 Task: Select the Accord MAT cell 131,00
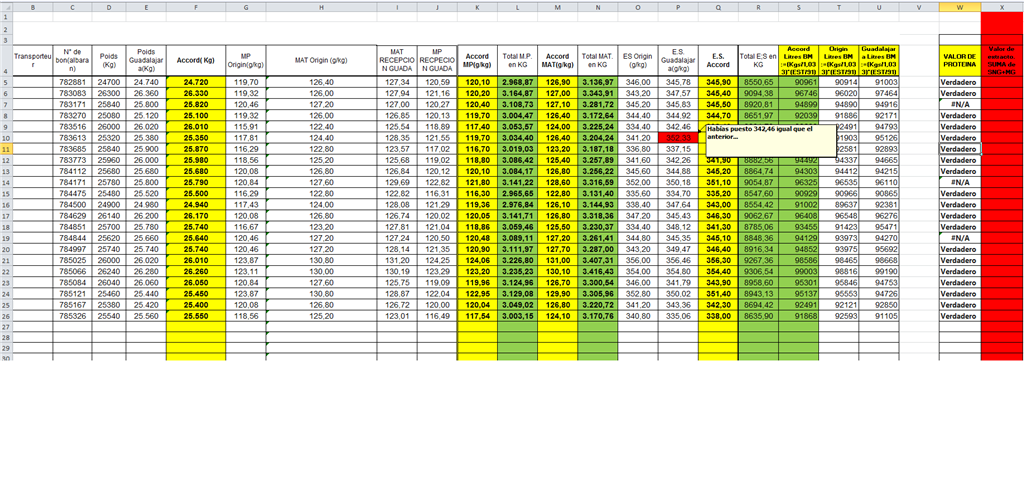[x=558, y=260]
